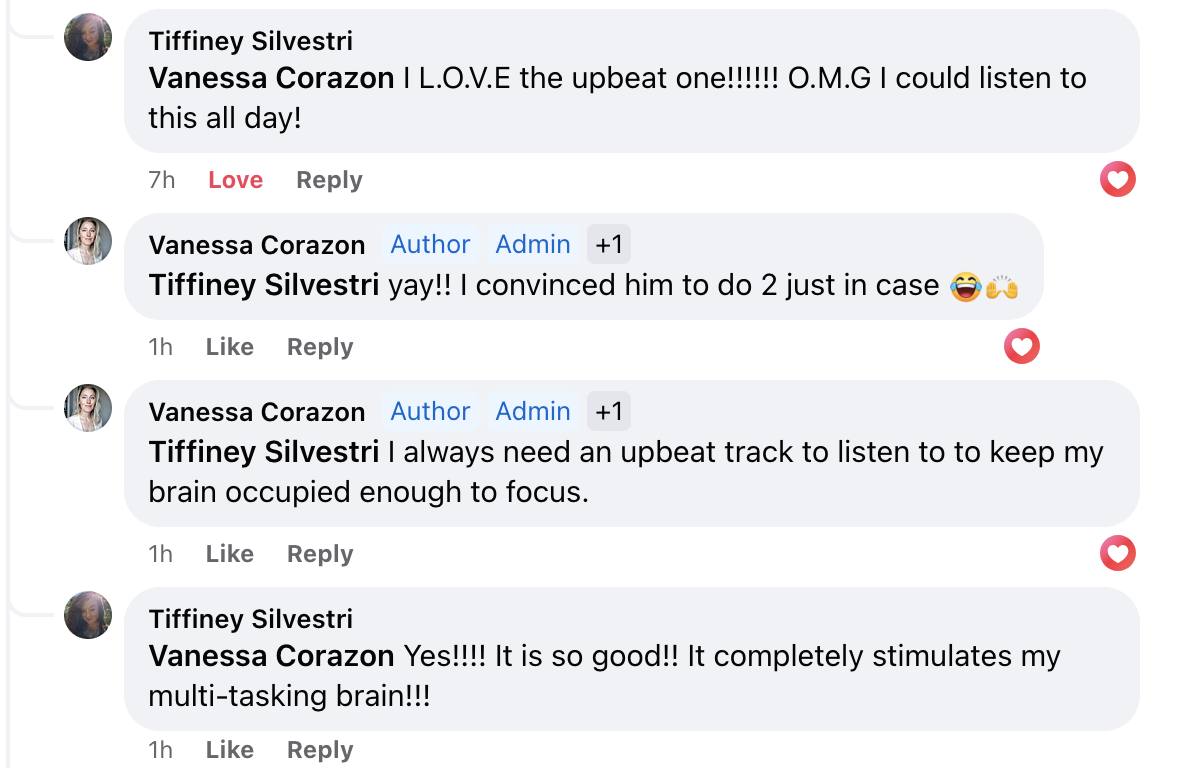The height and width of the screenshot is (768, 1194).
Task: Click the heart reaction on the 'upbeat track' comment
Action: point(1117,553)
